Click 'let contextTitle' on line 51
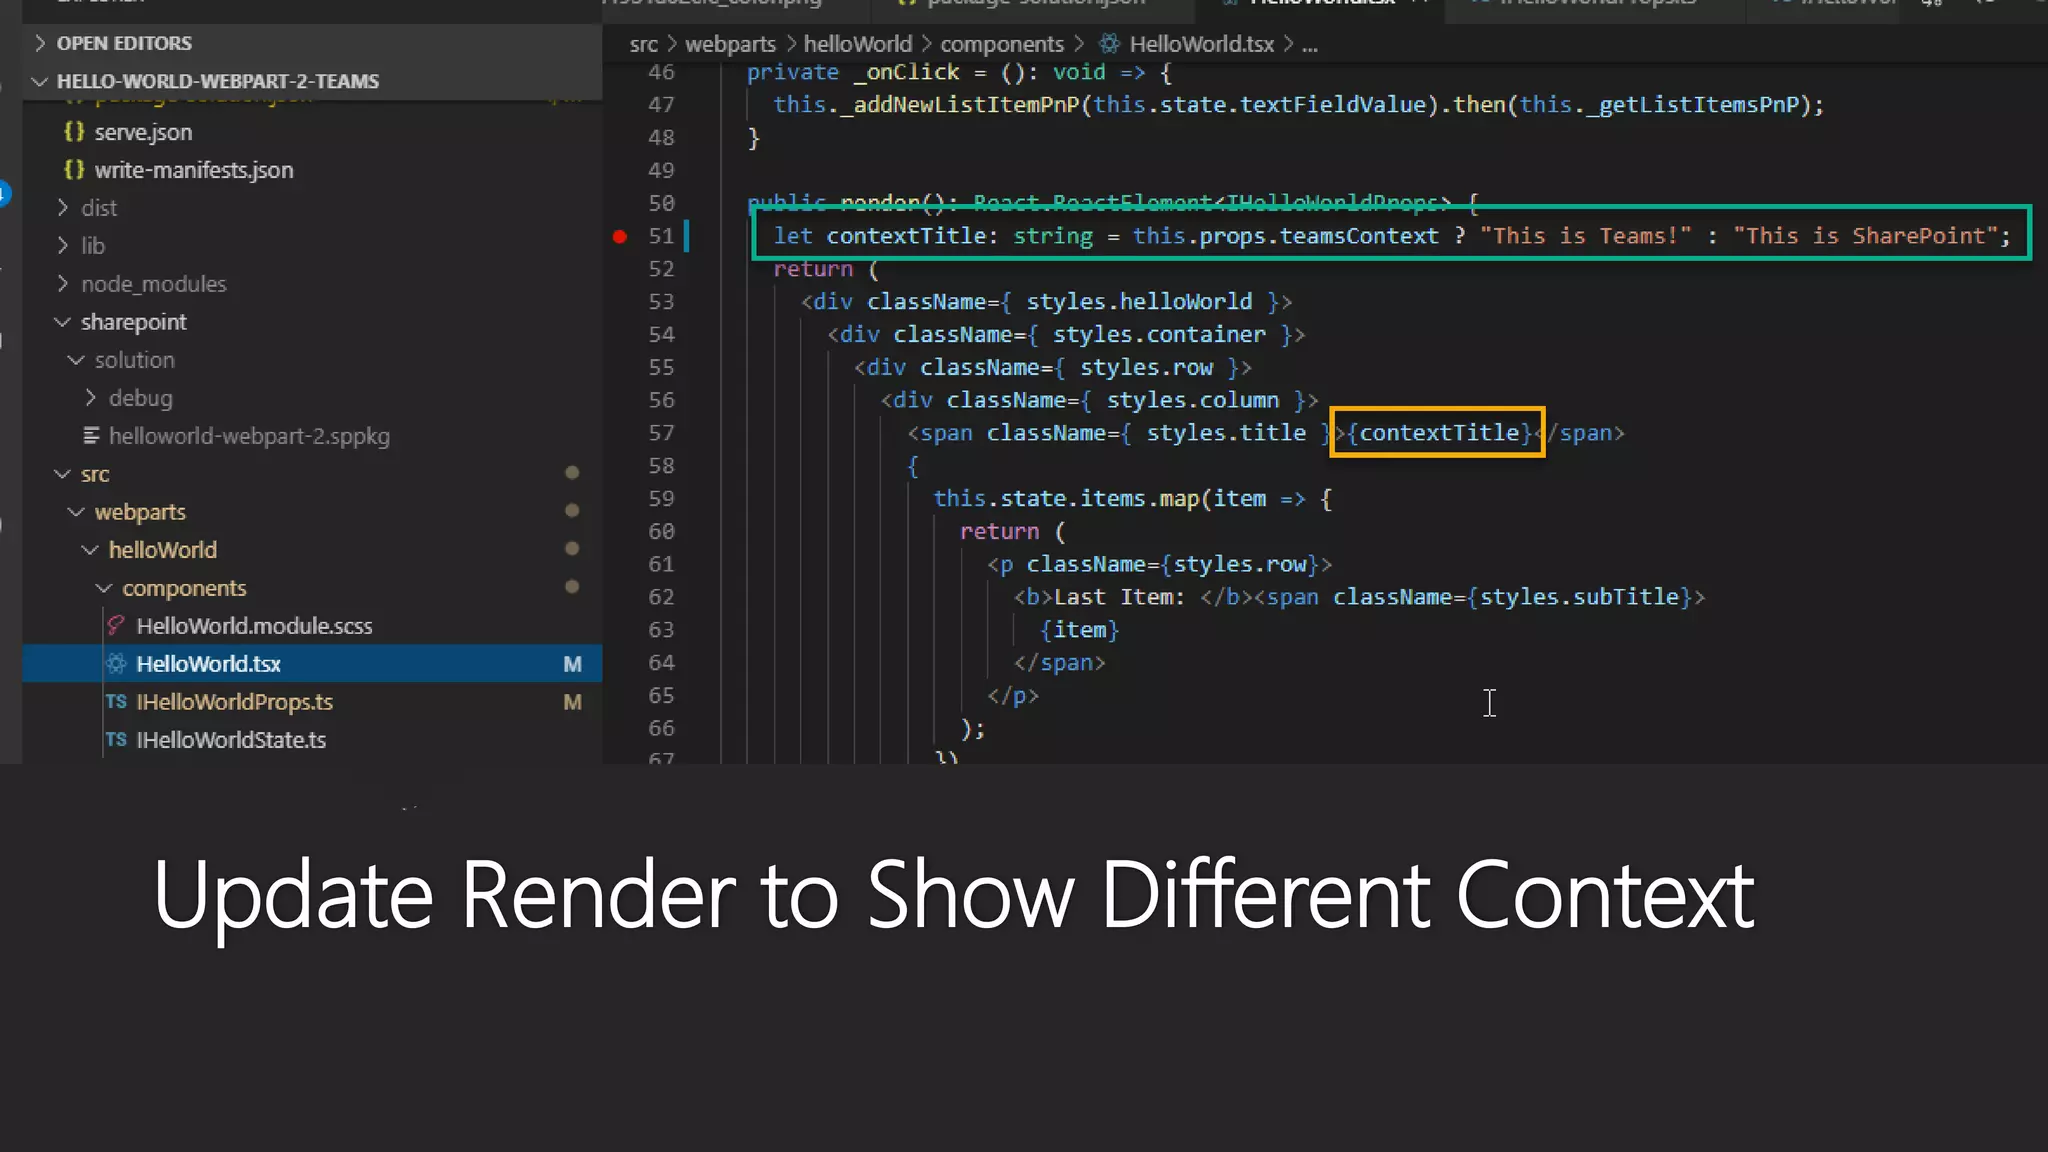The image size is (2048, 1152). click(879, 236)
